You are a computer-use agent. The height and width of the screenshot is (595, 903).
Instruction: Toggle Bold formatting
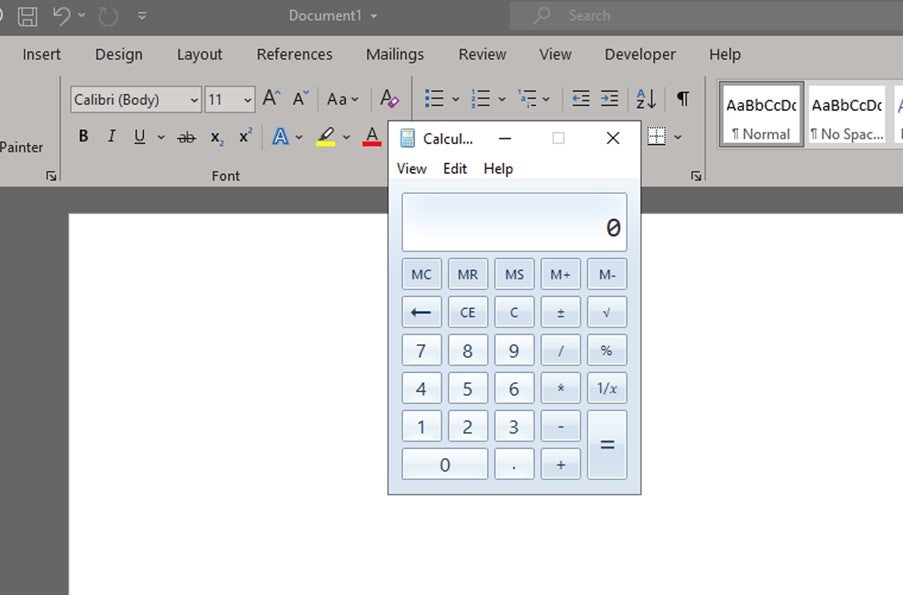83,137
